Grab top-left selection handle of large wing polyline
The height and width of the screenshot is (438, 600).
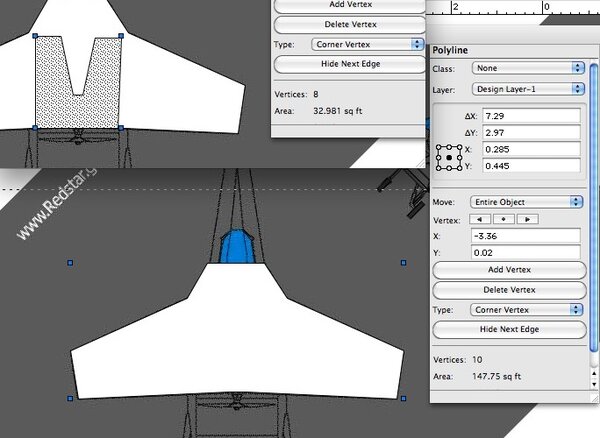[69, 263]
